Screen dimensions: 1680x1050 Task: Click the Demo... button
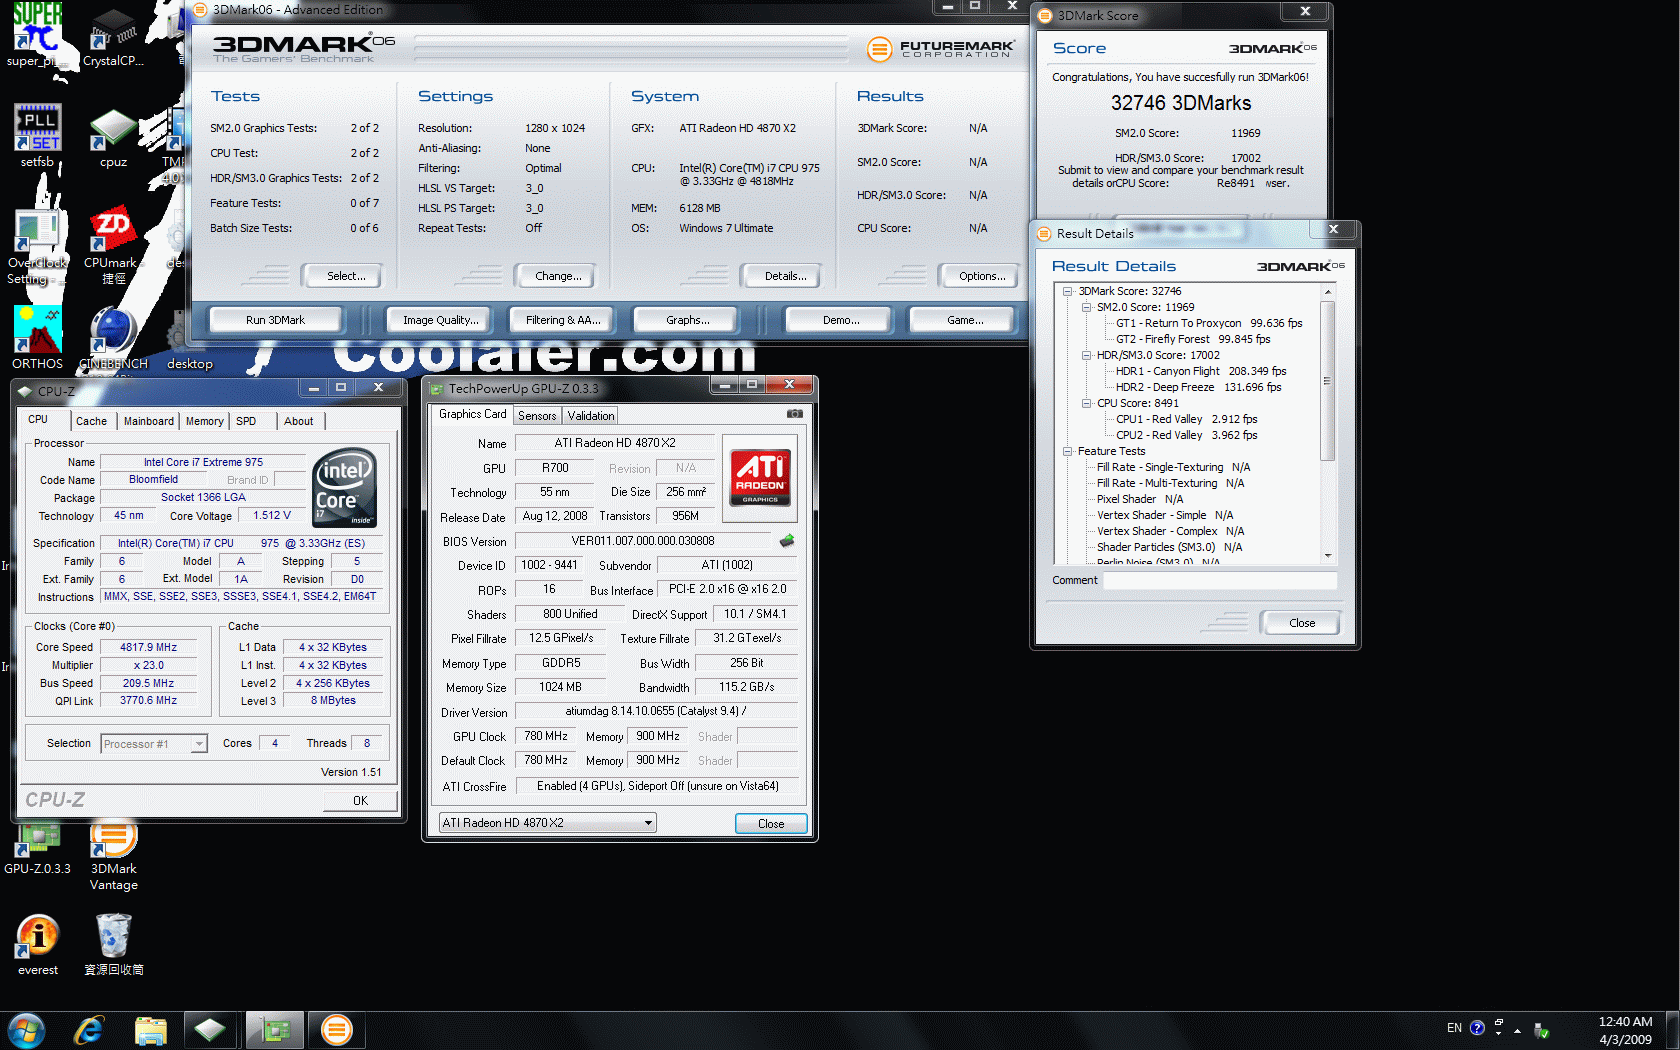tap(841, 320)
